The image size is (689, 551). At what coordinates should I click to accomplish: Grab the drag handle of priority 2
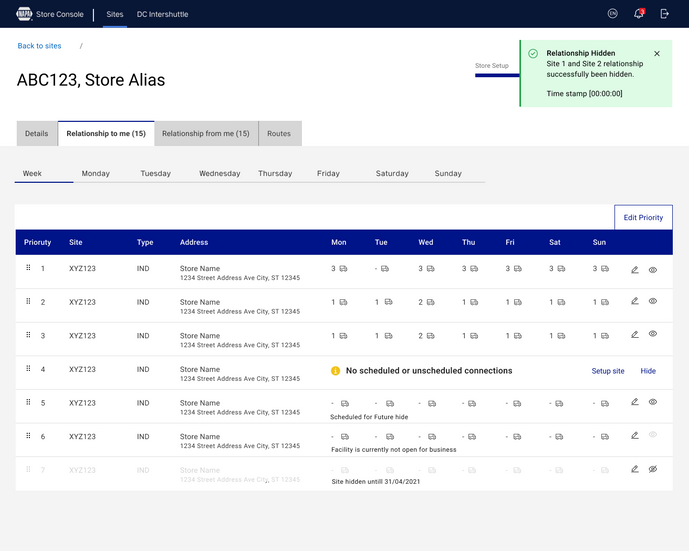click(28, 301)
